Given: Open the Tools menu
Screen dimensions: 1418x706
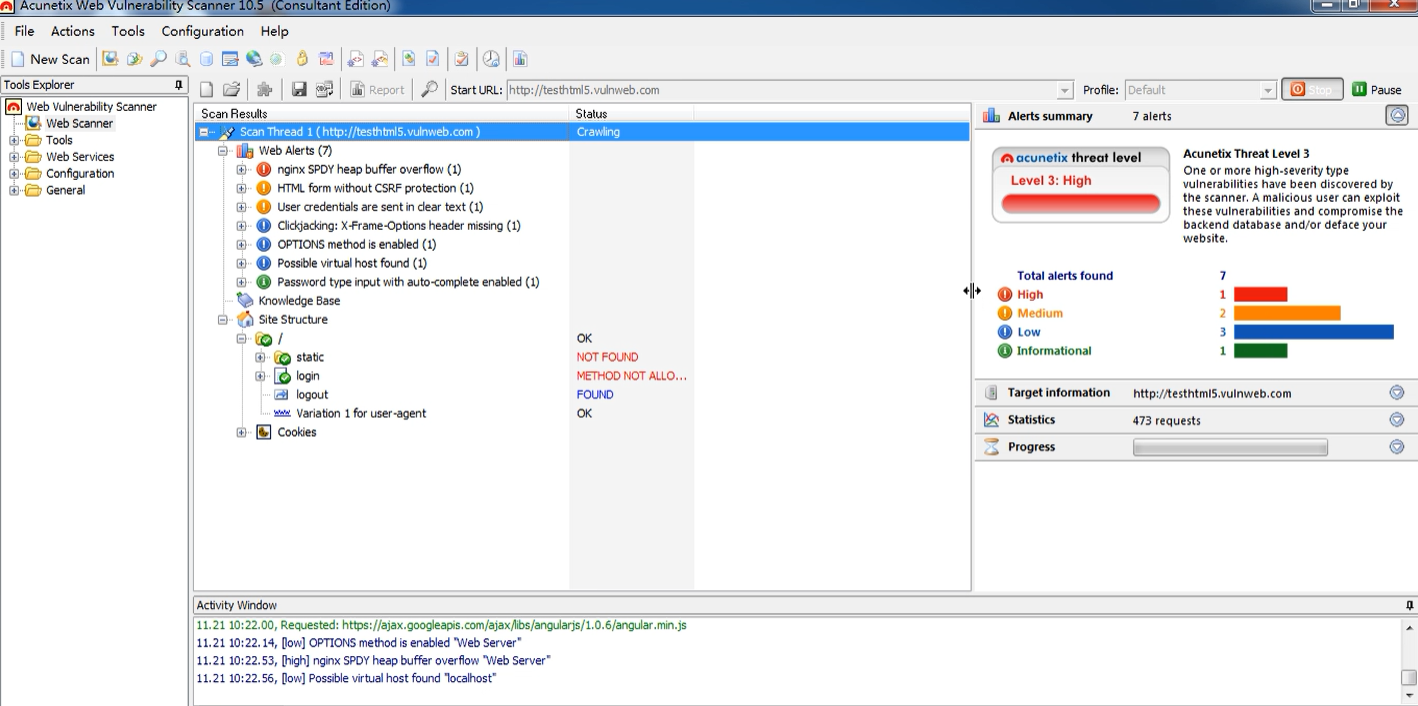Looking at the screenshot, I should coord(128,31).
